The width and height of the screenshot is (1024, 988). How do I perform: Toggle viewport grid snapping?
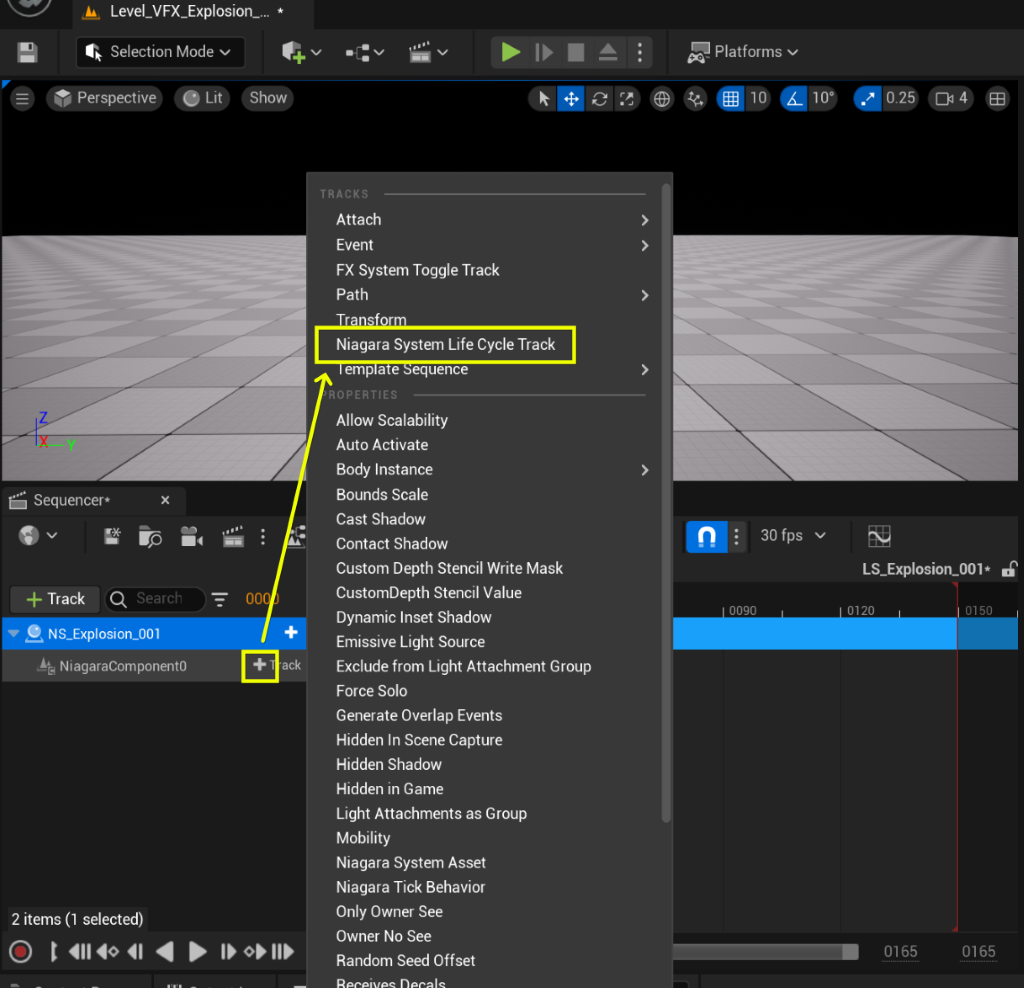click(x=731, y=99)
